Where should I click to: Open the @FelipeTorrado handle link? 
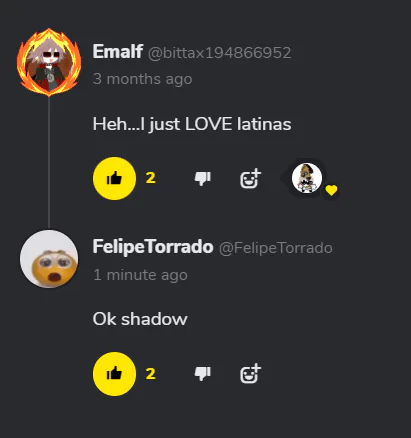pyautogui.click(x=276, y=248)
